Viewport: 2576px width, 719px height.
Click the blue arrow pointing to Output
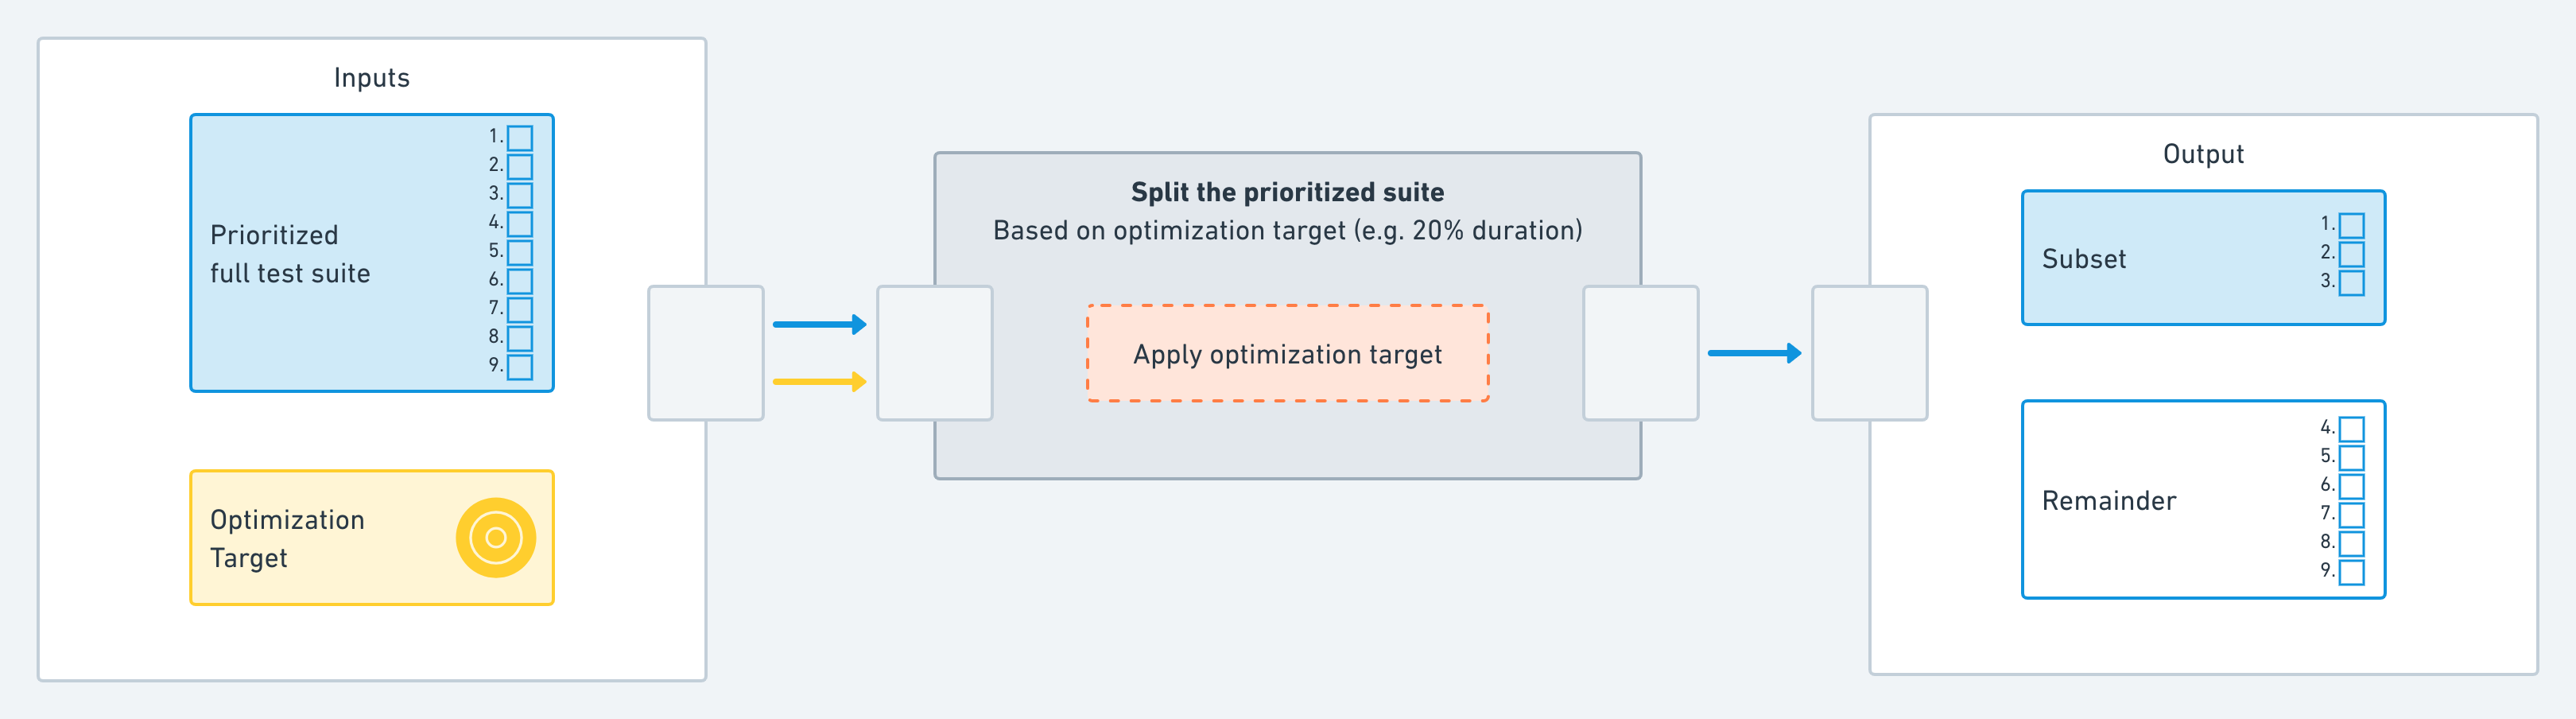[x=1754, y=353]
